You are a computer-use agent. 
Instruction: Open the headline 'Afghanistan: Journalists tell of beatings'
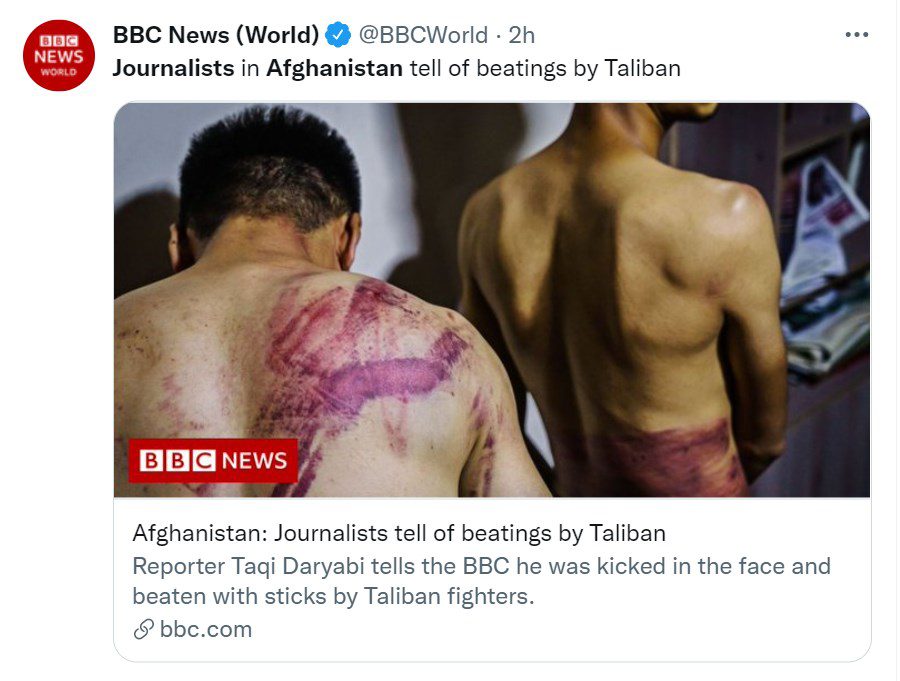click(399, 533)
